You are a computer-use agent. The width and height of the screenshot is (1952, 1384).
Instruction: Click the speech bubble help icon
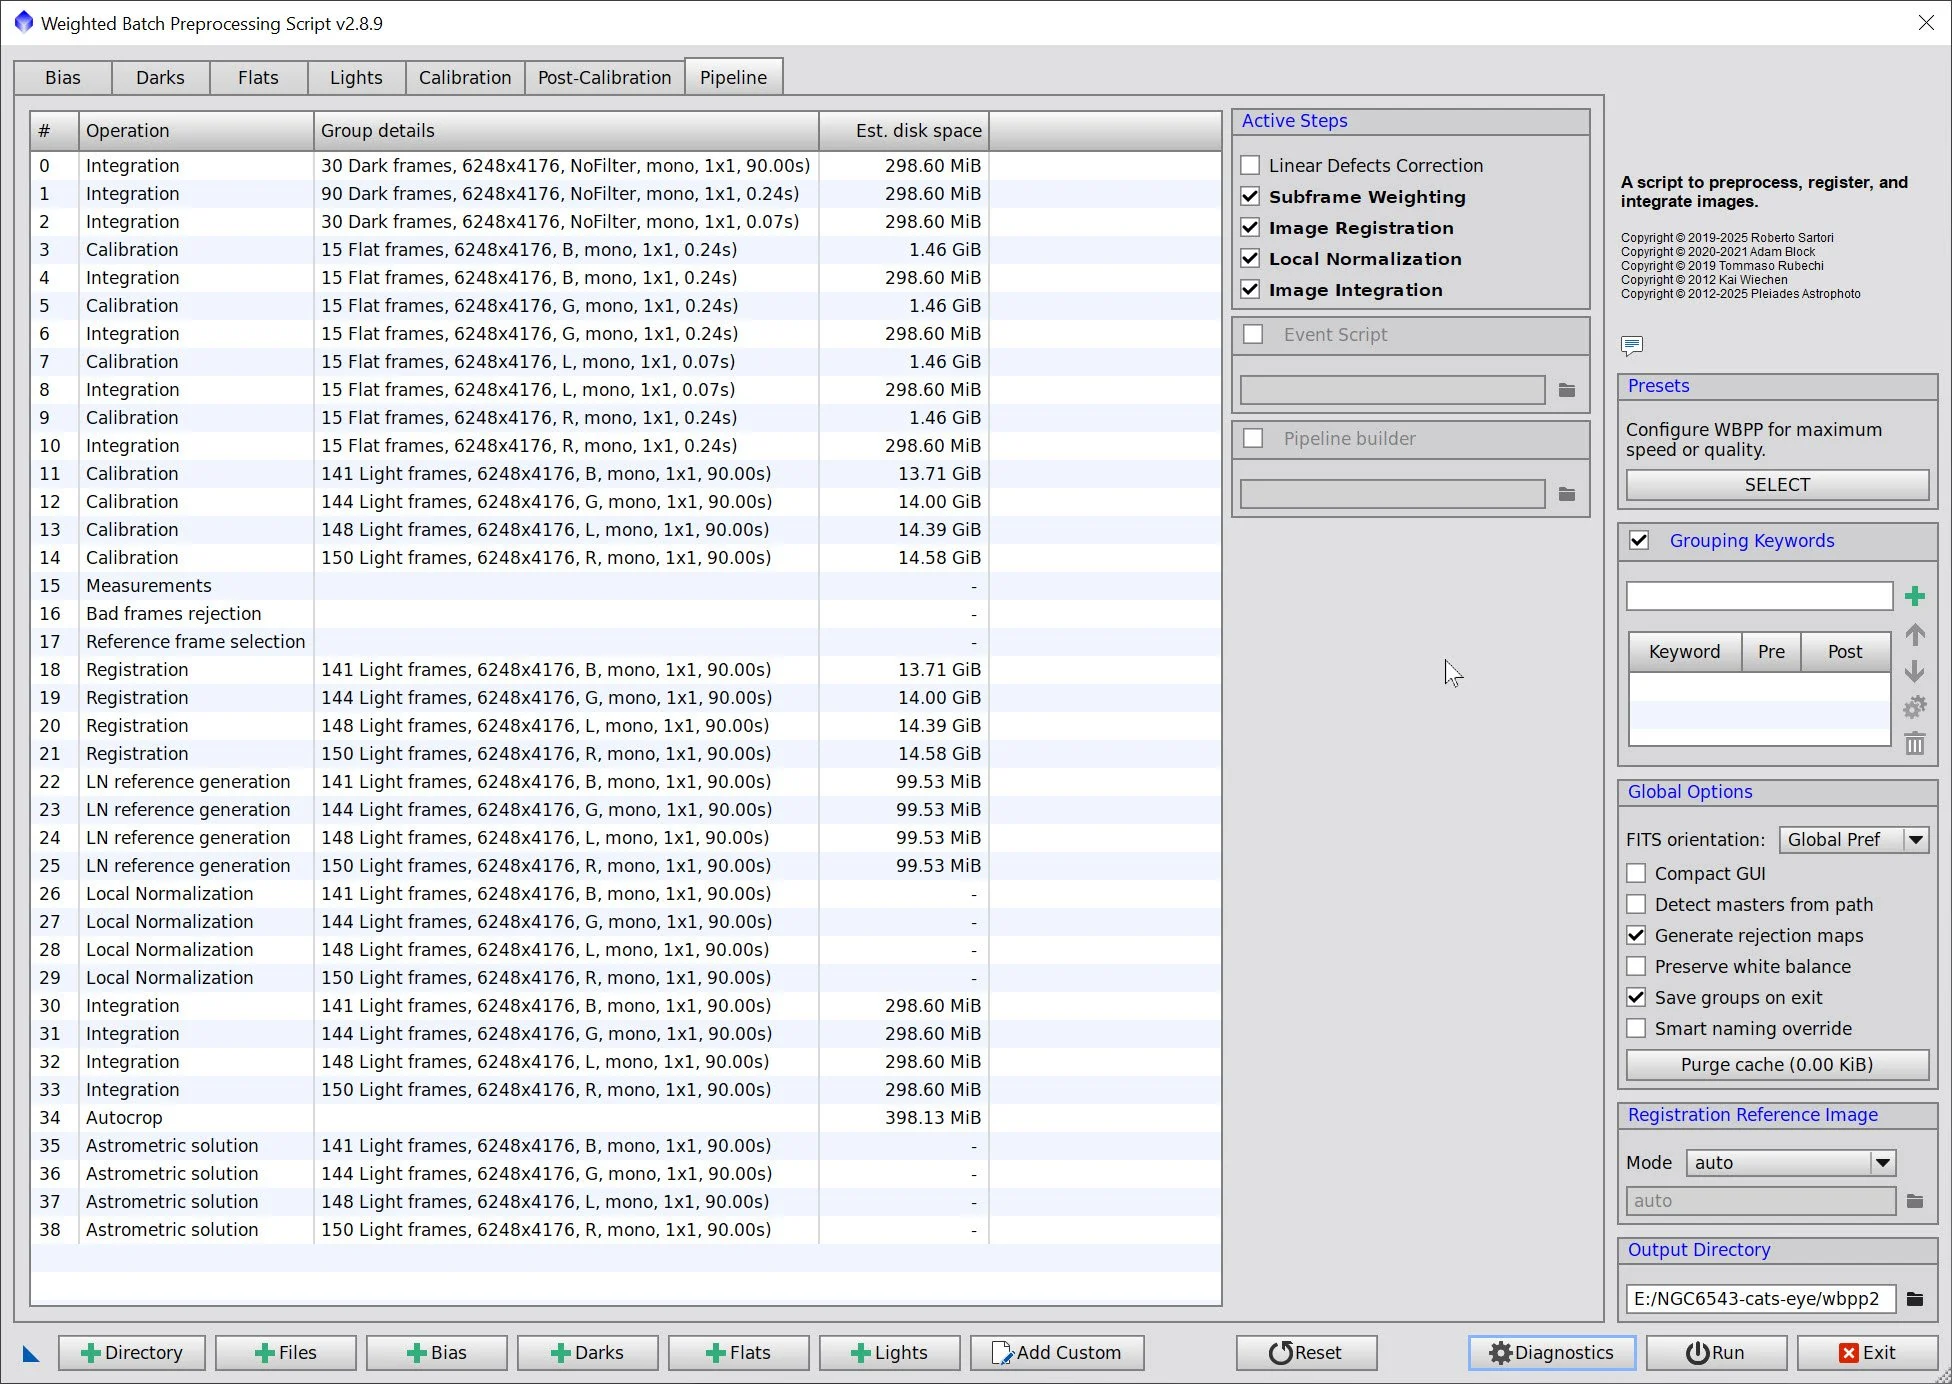1631,346
